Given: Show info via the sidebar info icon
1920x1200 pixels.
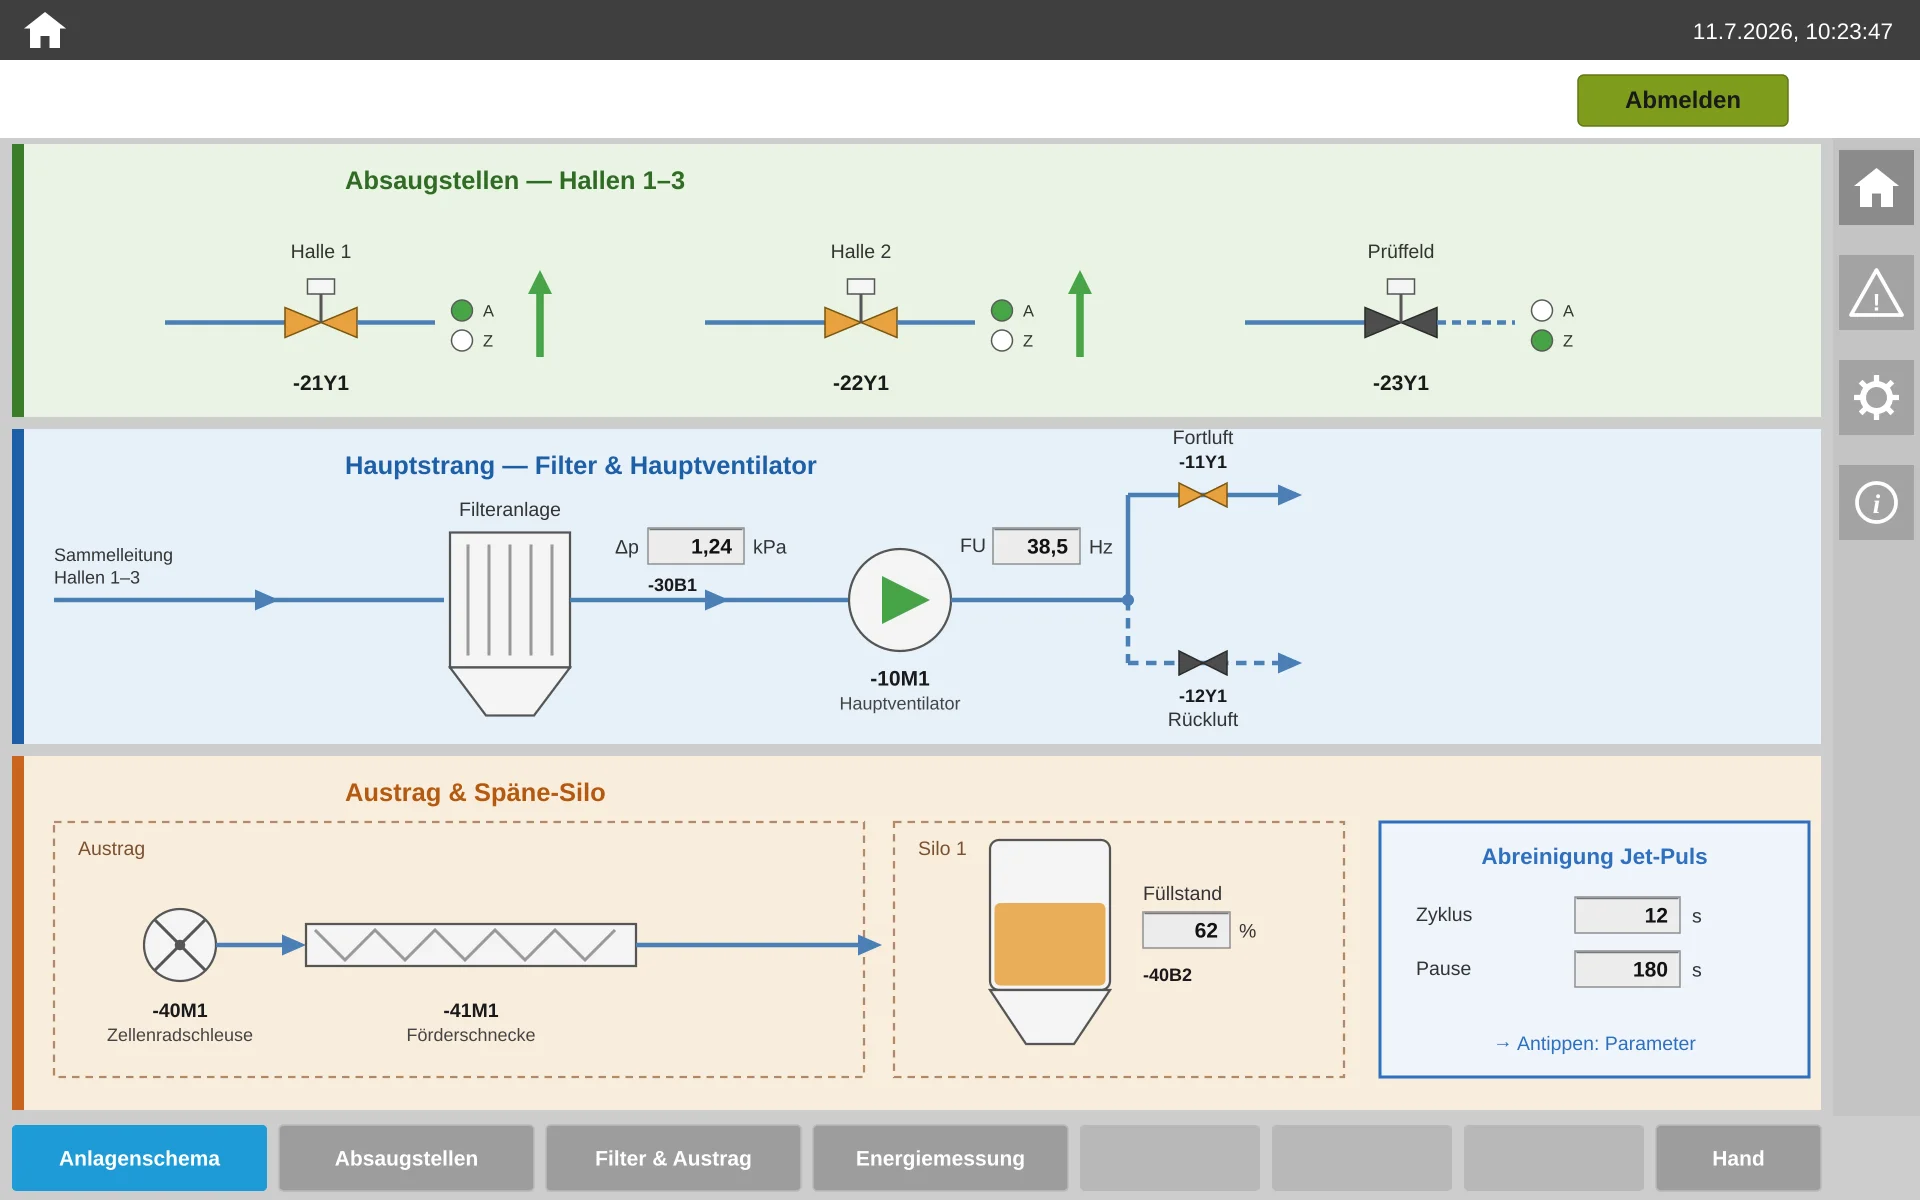Looking at the screenshot, I should tap(1876, 503).
